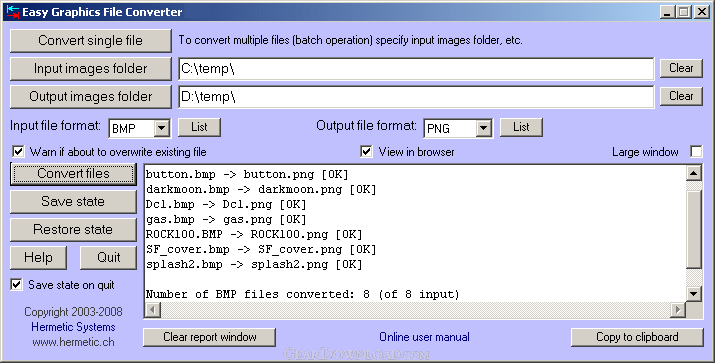
Task: Click List button next to input format
Action: 199,127
